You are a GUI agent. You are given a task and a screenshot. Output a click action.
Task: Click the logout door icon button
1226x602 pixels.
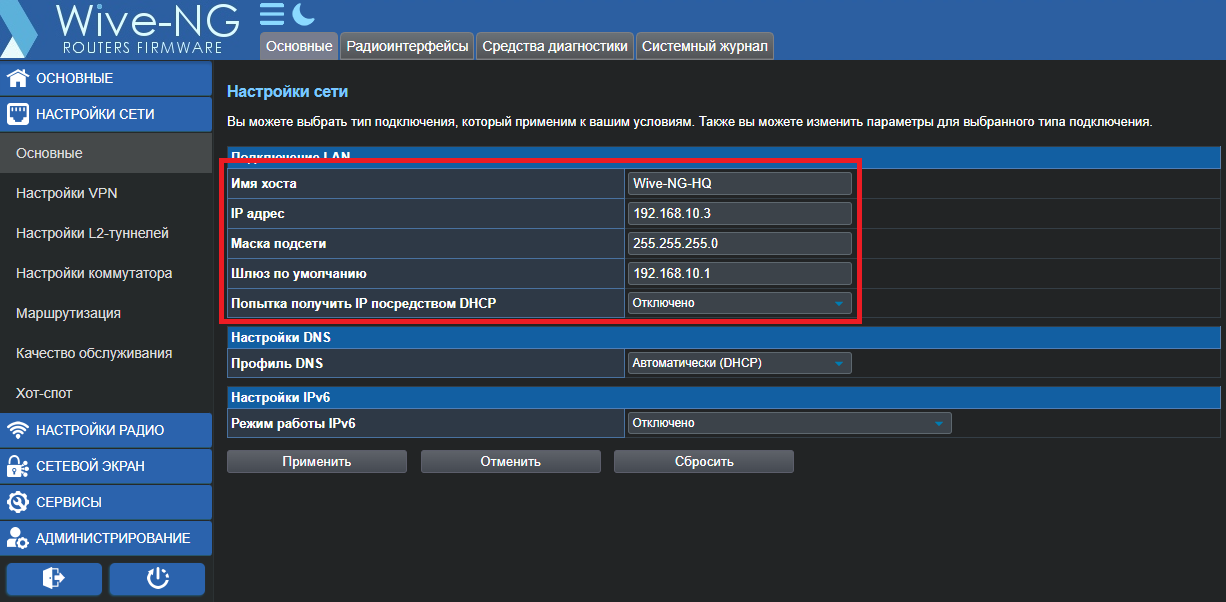[54, 578]
